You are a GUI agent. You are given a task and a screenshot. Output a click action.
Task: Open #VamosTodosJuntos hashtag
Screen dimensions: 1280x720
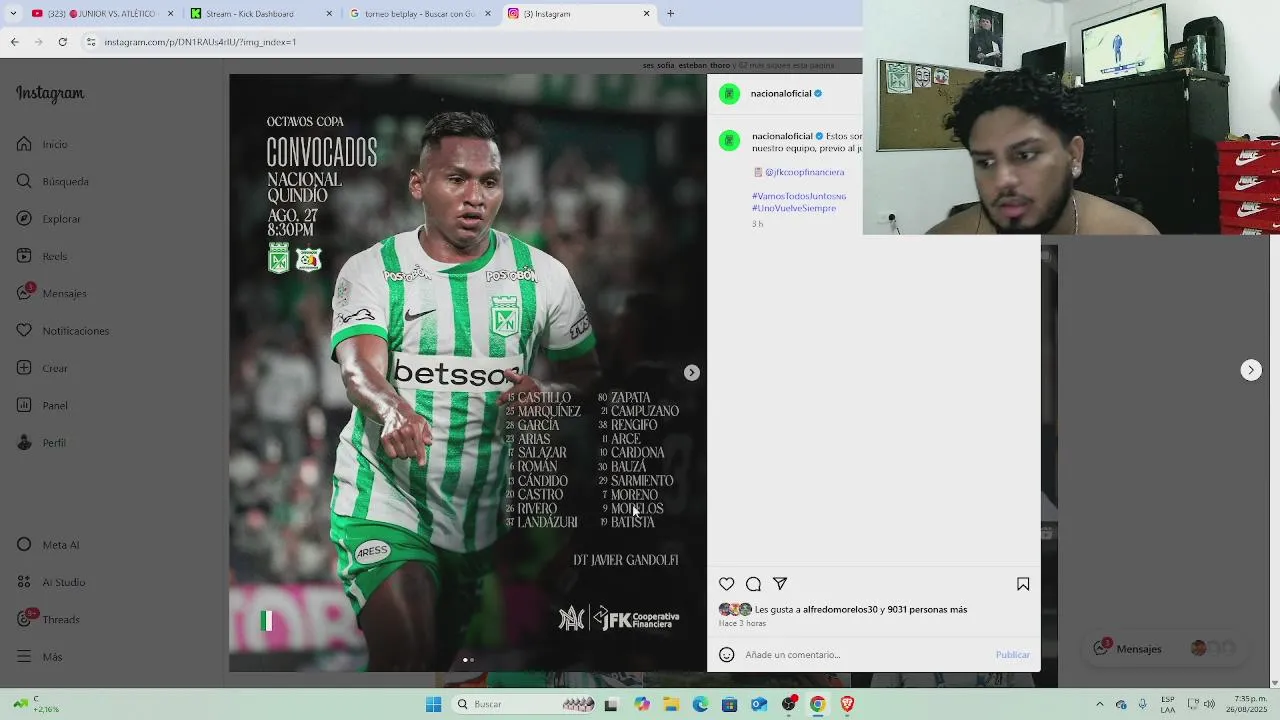[799, 196]
